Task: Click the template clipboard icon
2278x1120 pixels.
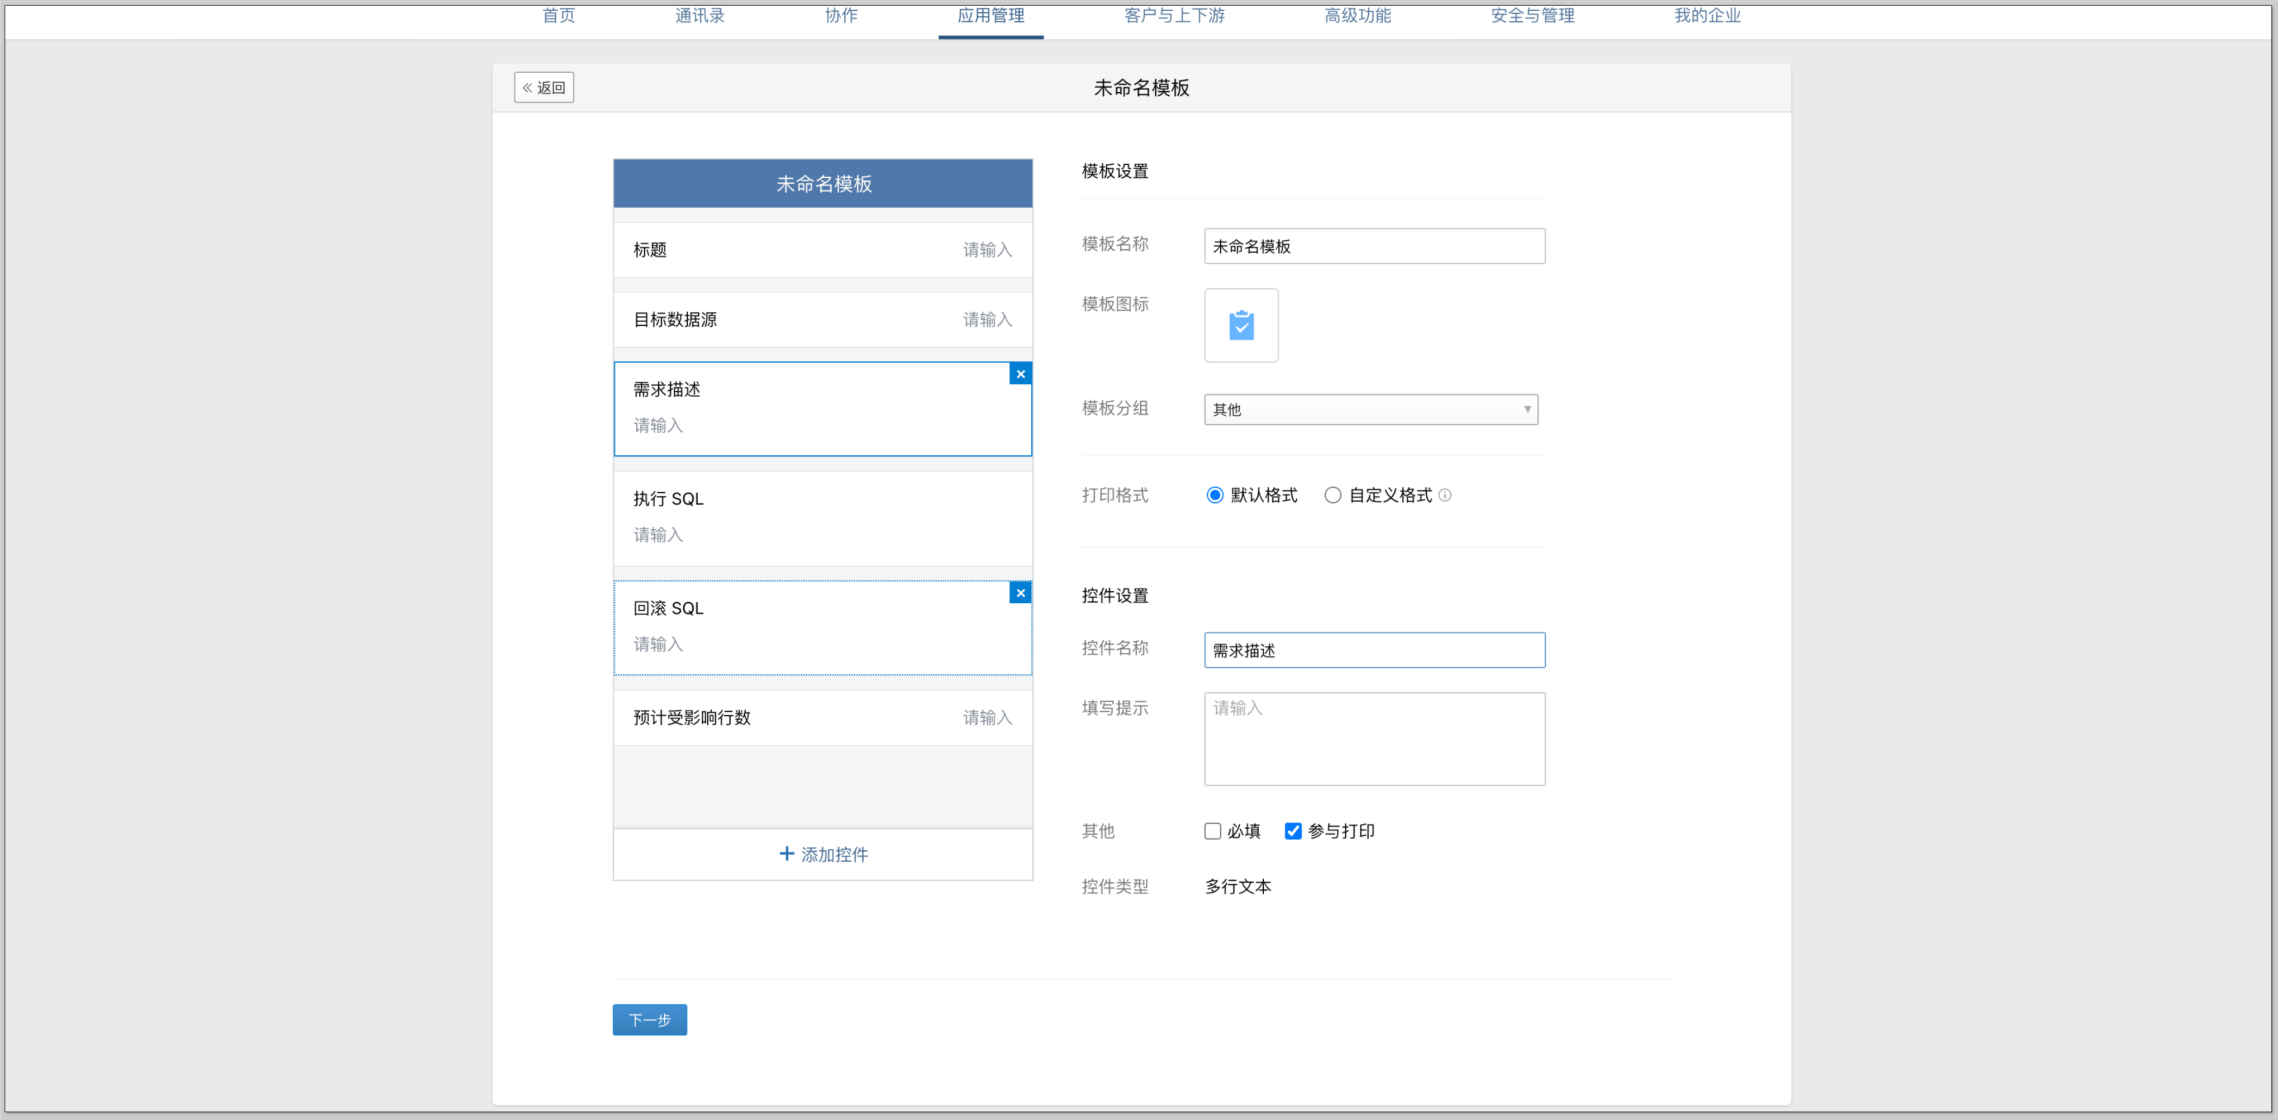Action: pos(1241,325)
